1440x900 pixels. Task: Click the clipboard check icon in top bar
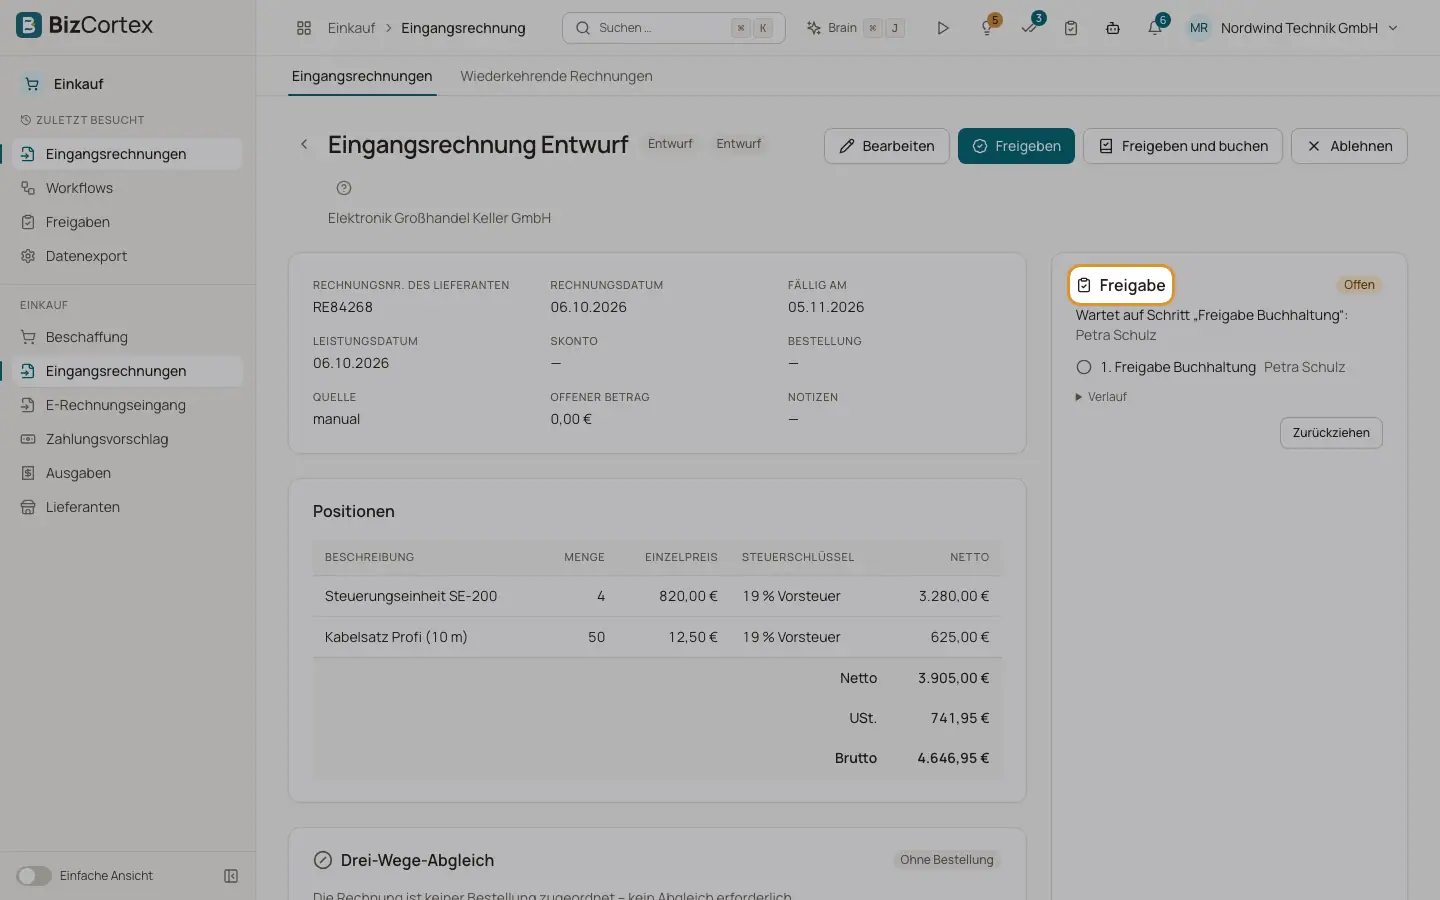pyautogui.click(x=1071, y=28)
